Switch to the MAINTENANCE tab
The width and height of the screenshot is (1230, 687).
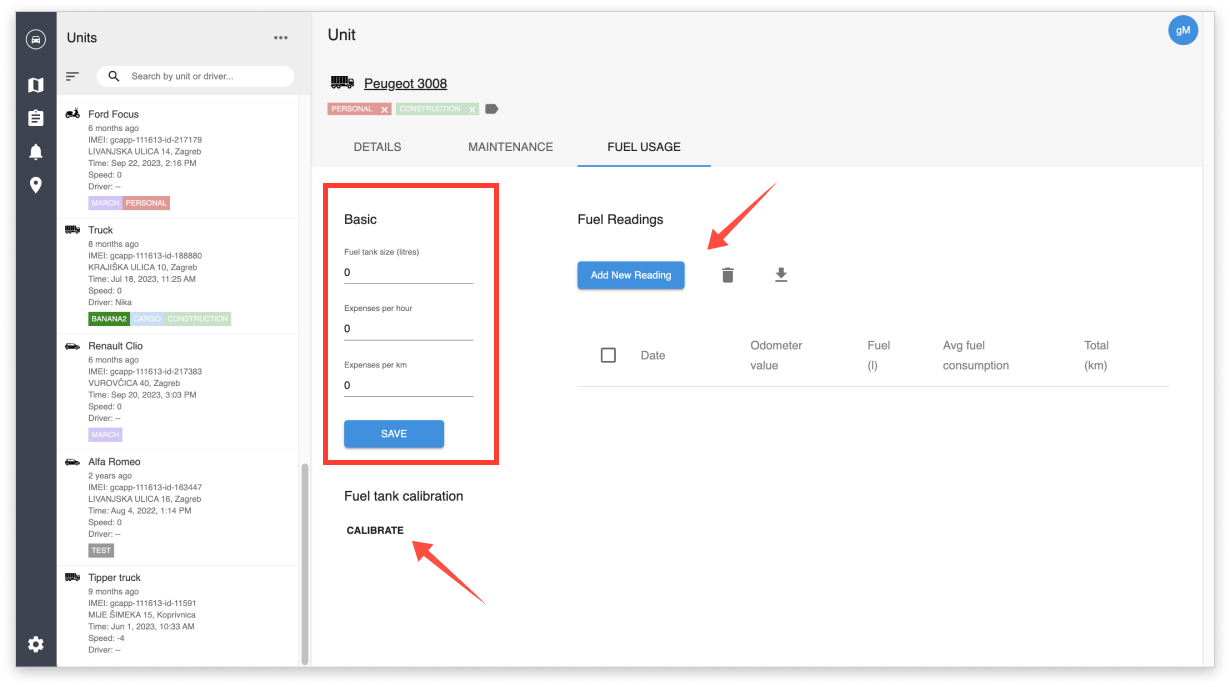[x=510, y=146]
